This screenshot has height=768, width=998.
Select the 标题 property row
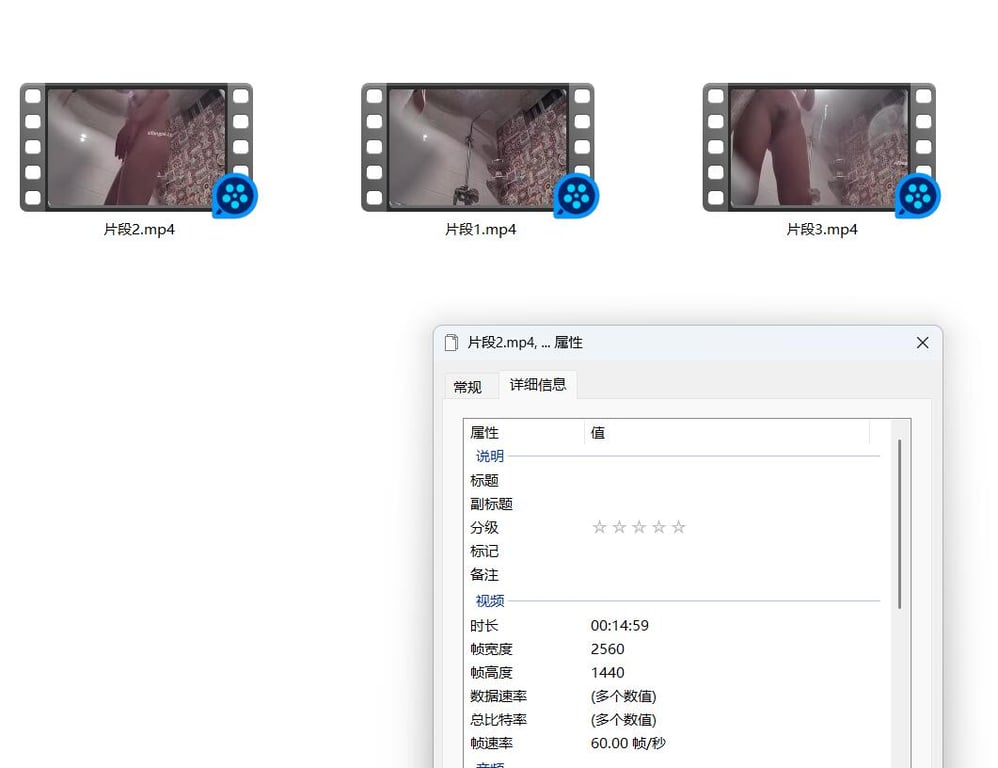coord(675,480)
